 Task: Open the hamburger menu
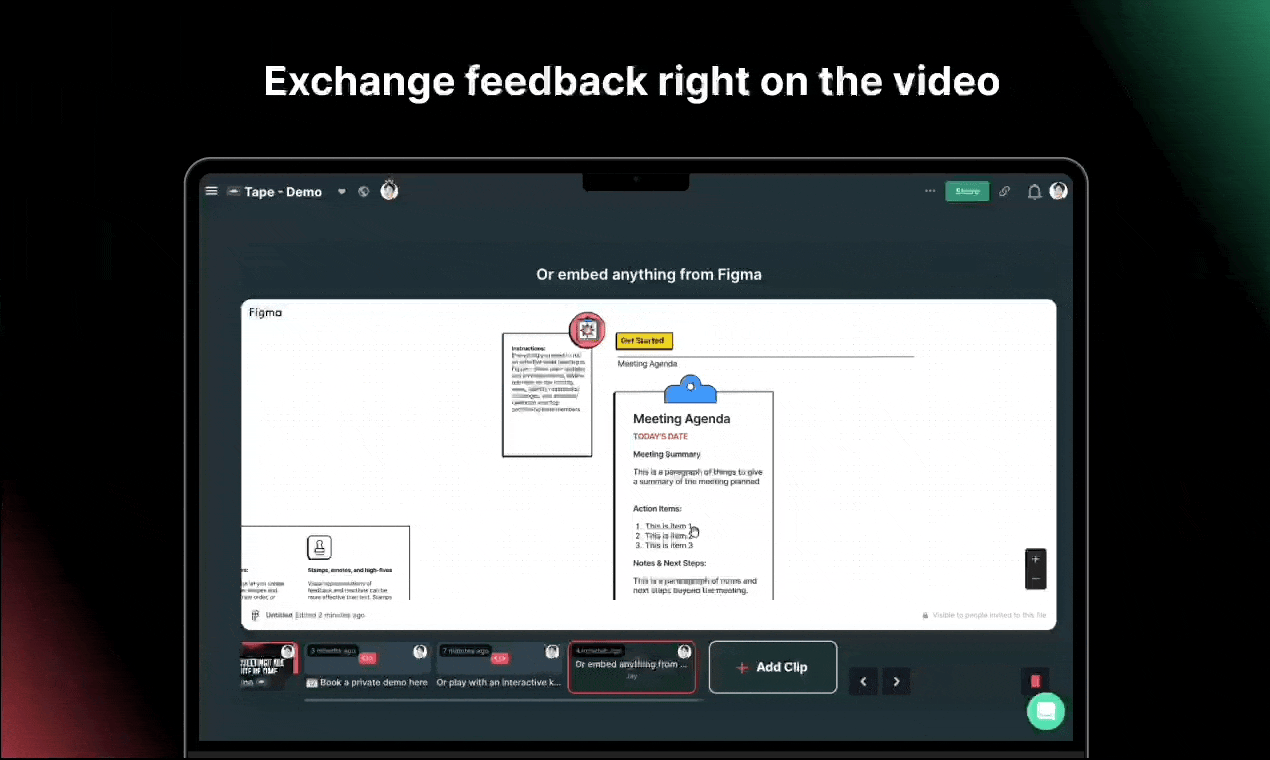pos(211,191)
